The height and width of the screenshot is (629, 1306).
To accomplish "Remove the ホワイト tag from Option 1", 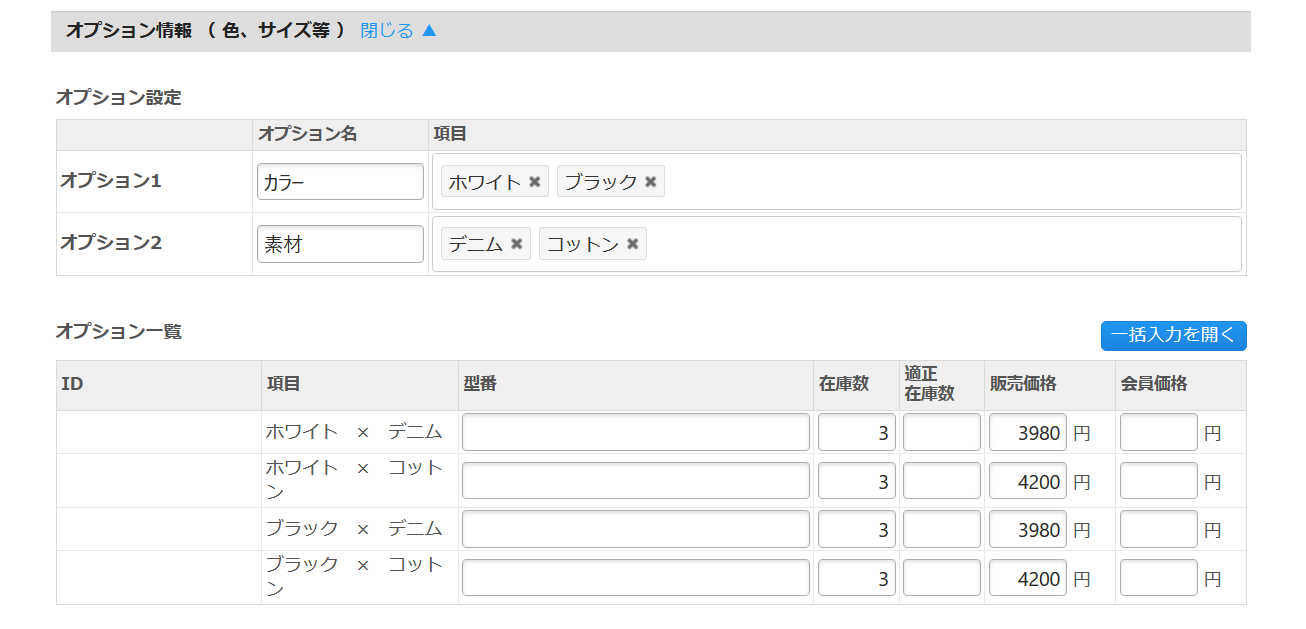I will 534,182.
